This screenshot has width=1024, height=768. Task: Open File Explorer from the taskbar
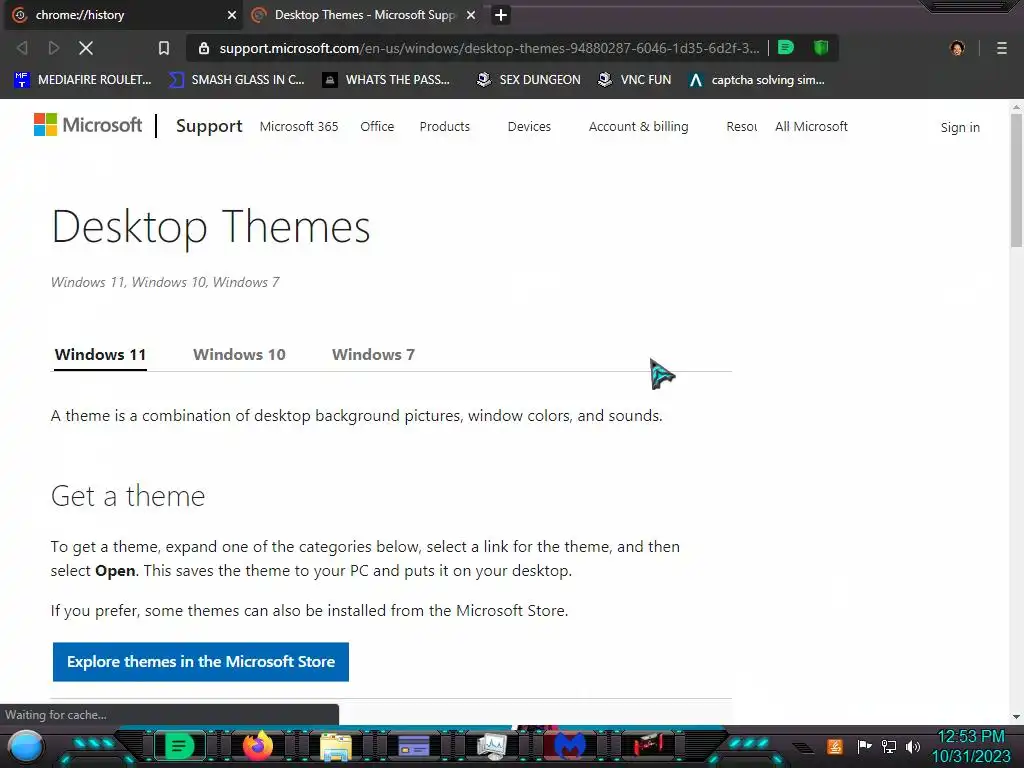(336, 746)
